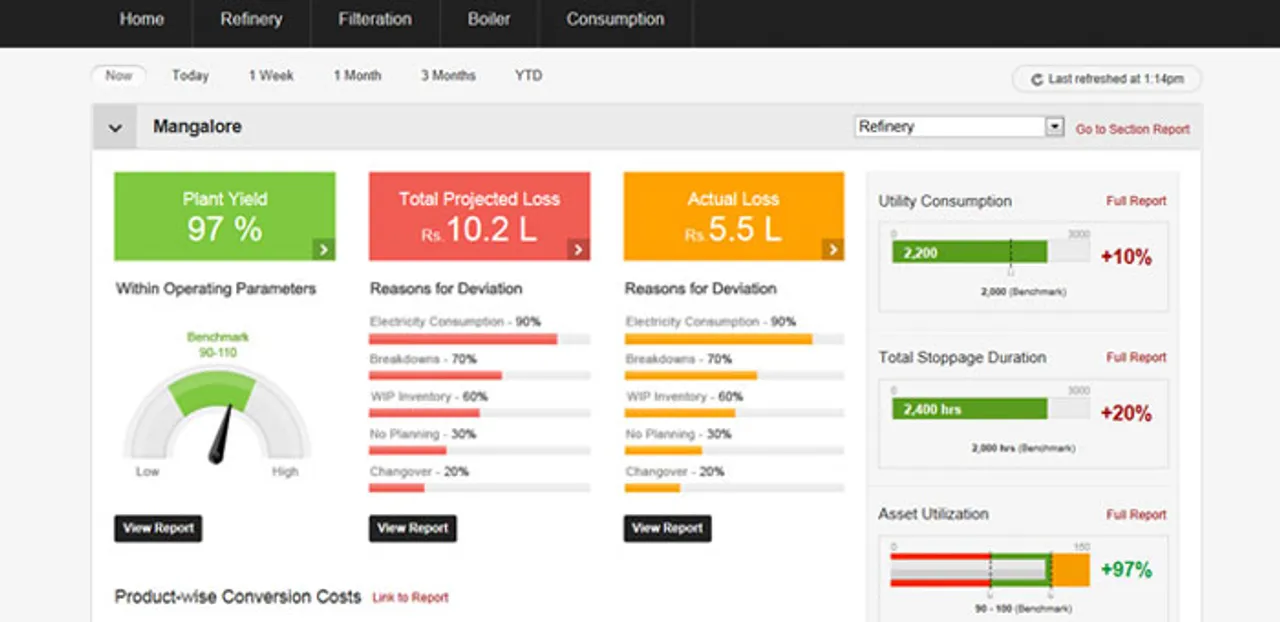Open Full Report for Total Stoppage Duration
Viewport: 1280px width, 622px height.
point(1136,357)
